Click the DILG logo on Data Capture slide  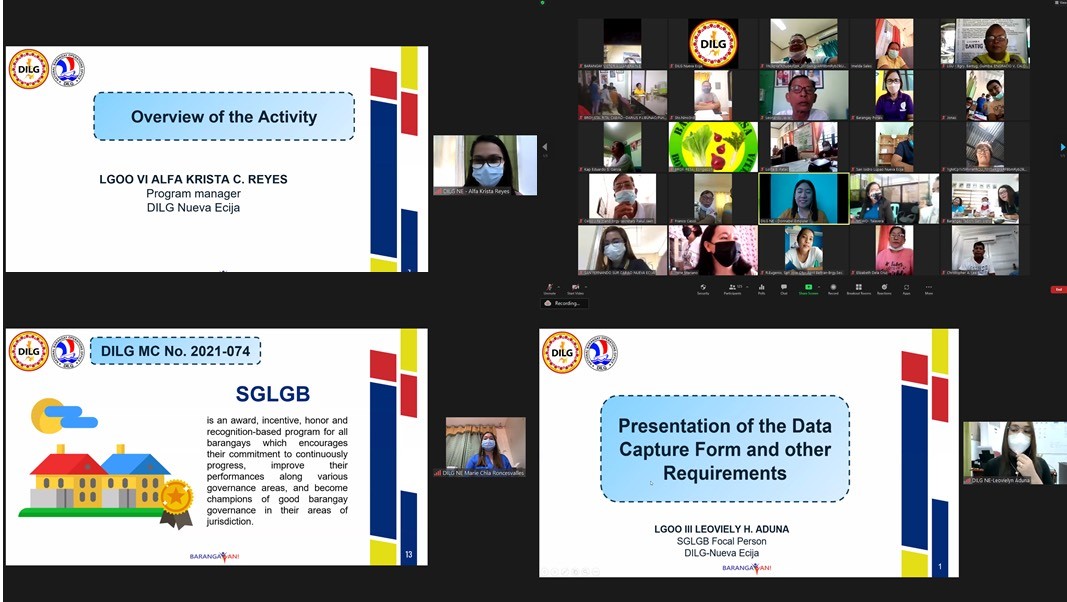point(562,352)
